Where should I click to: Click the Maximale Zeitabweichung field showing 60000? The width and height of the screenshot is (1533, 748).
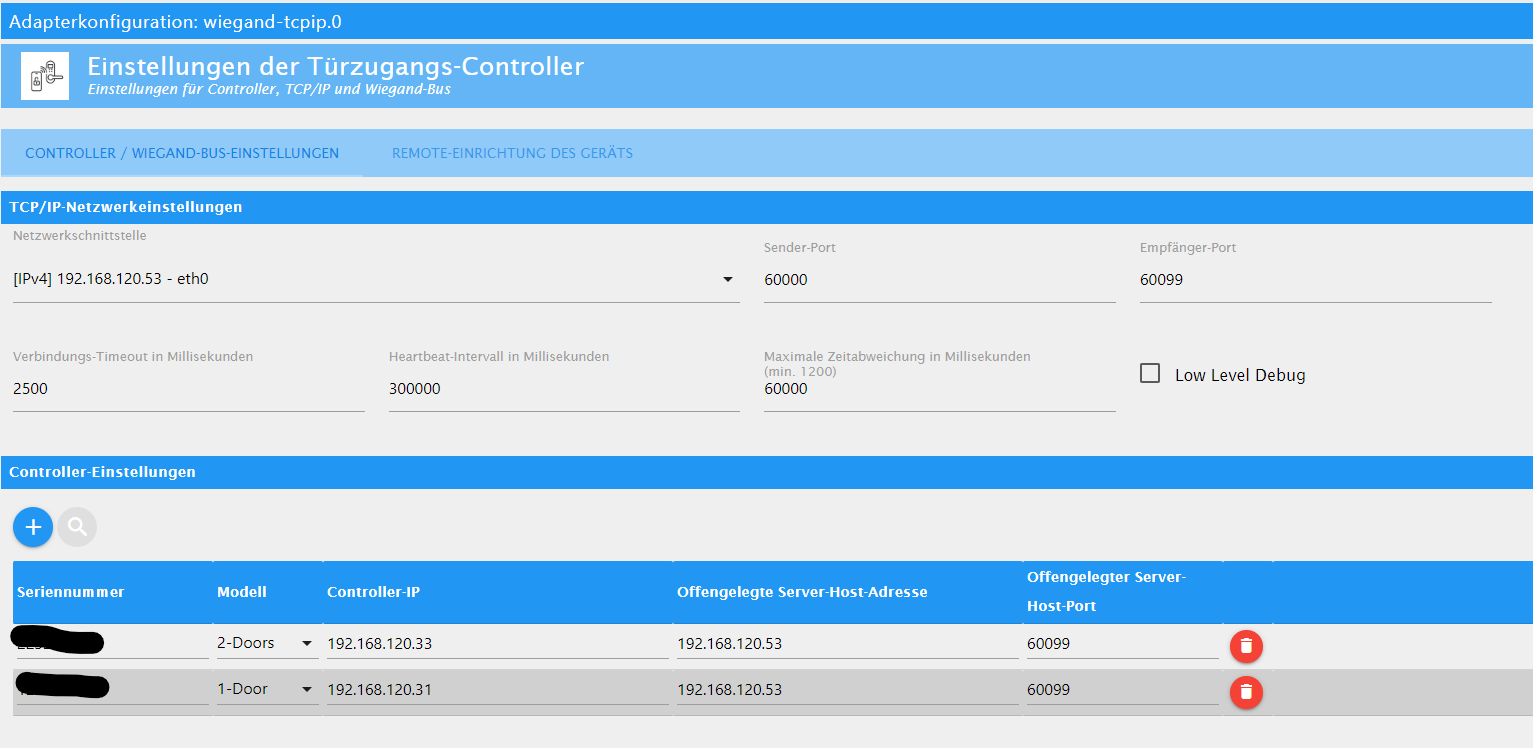(939, 389)
